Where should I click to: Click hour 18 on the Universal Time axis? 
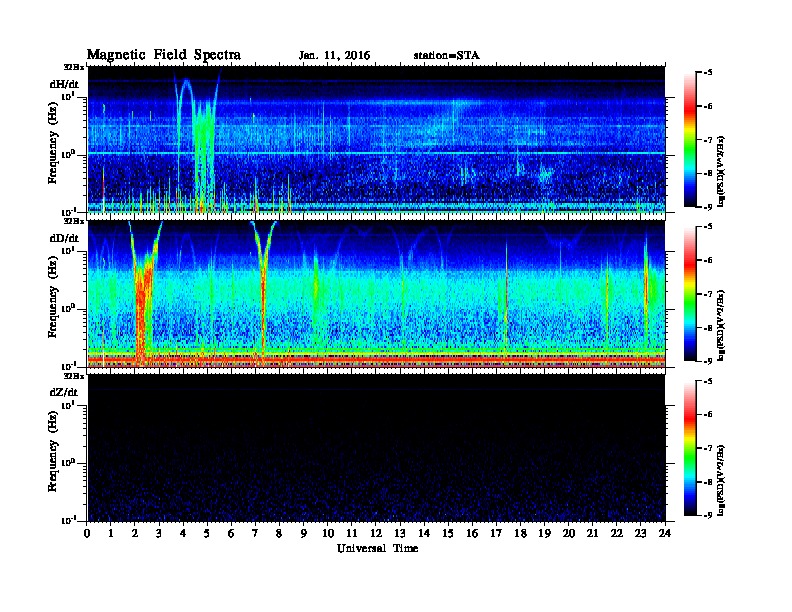click(520, 533)
